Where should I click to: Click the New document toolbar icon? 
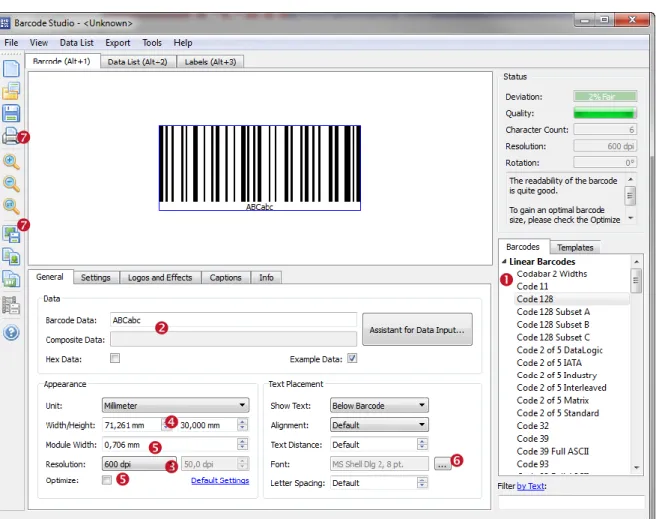[11, 69]
